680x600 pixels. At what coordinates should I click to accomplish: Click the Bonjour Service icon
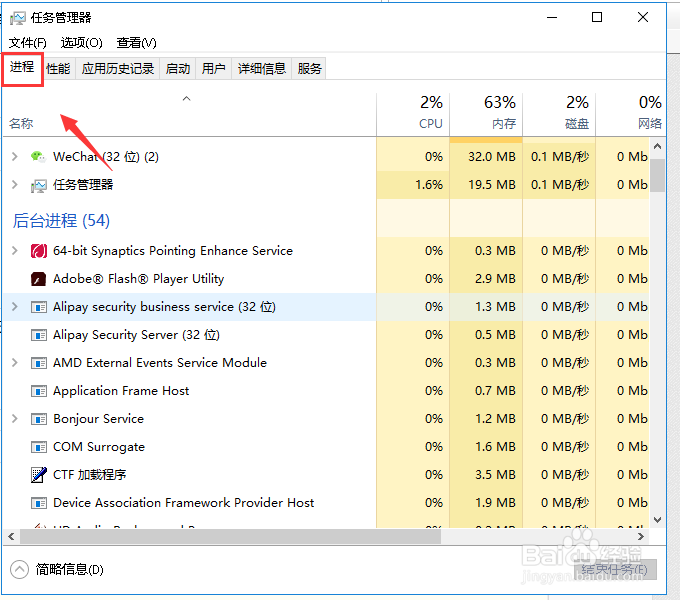click(39, 419)
